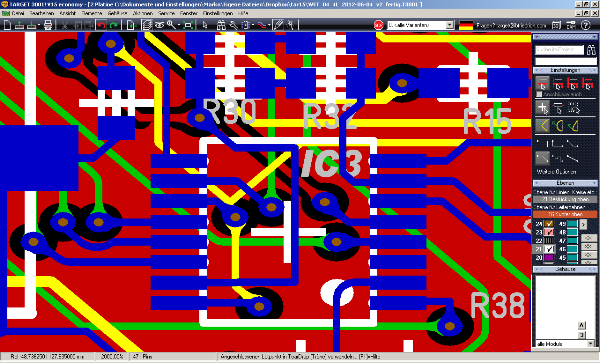Screen dimensions: 600x363
Task: Select the pointer arrow tool
Action: coord(205,25)
